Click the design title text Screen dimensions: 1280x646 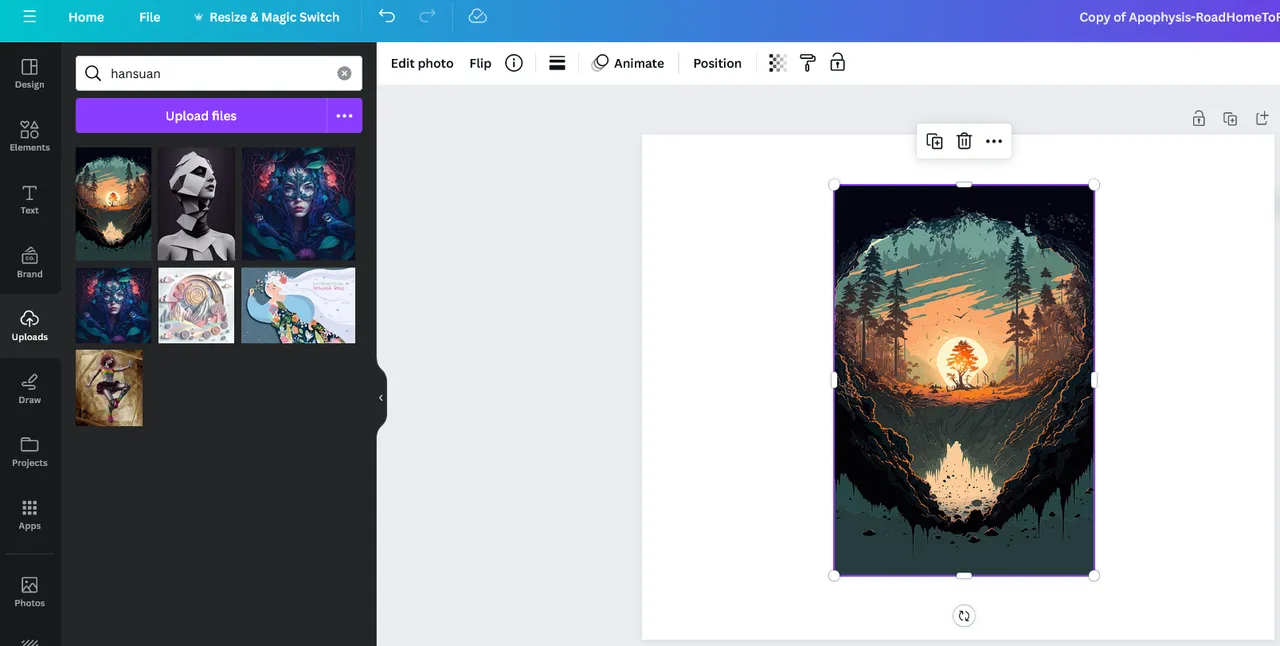click(x=1179, y=17)
